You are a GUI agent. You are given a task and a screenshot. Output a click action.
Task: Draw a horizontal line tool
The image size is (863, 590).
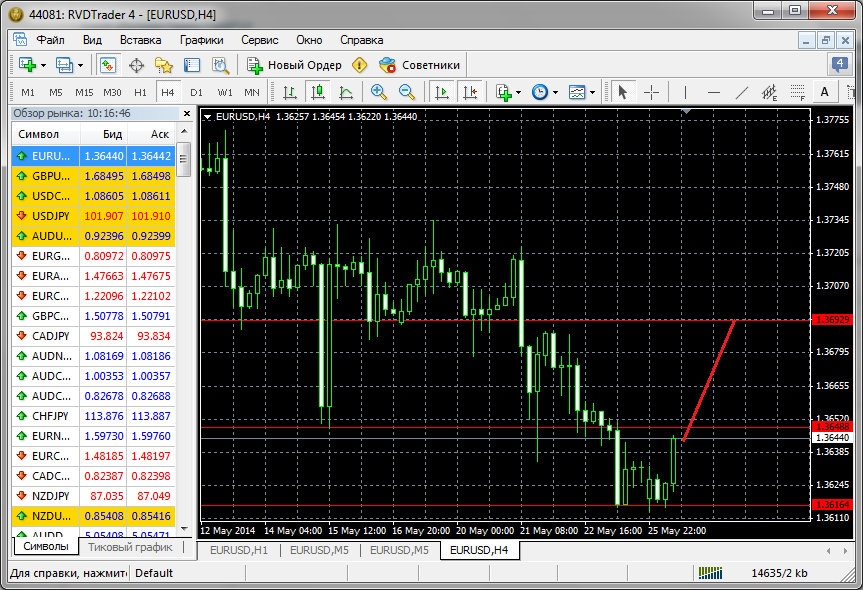(x=713, y=92)
